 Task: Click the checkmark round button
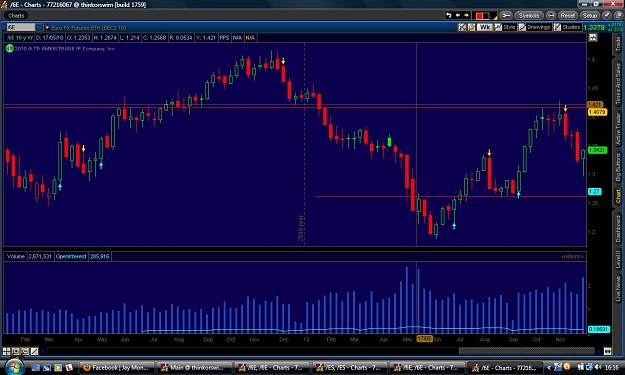(x=606, y=16)
